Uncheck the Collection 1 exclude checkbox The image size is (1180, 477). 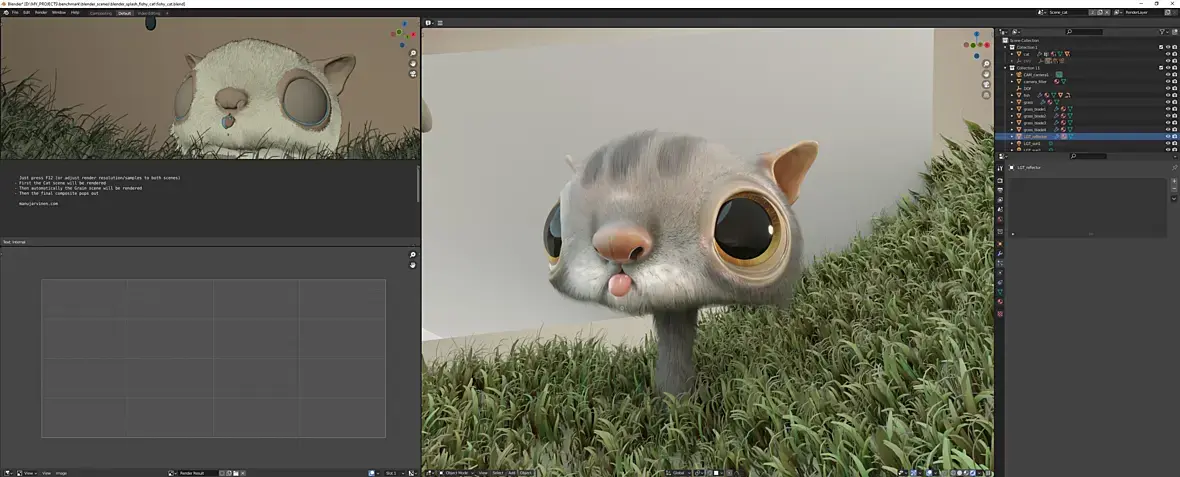tap(1161, 47)
